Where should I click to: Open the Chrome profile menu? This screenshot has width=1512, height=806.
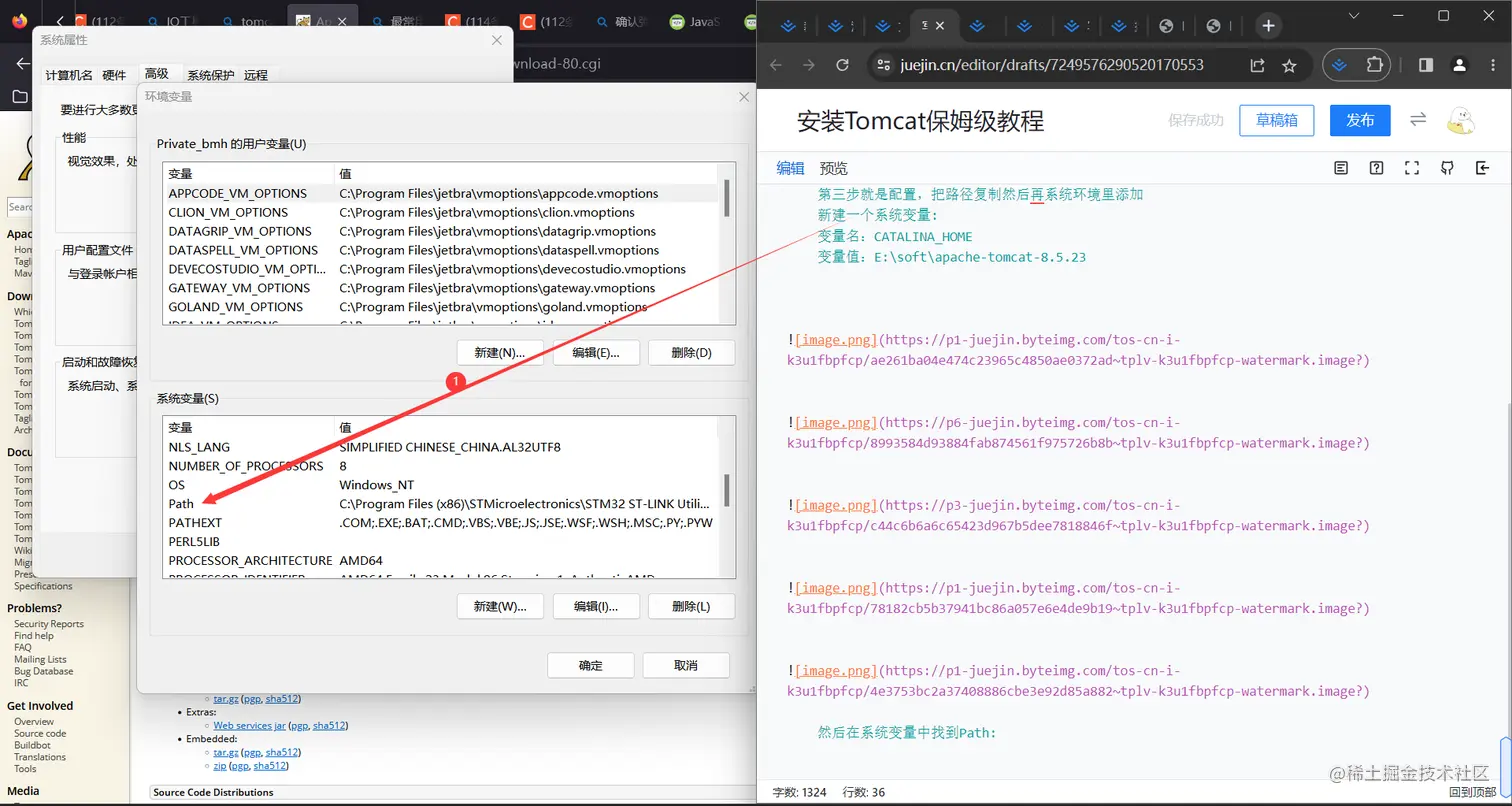tap(1460, 65)
